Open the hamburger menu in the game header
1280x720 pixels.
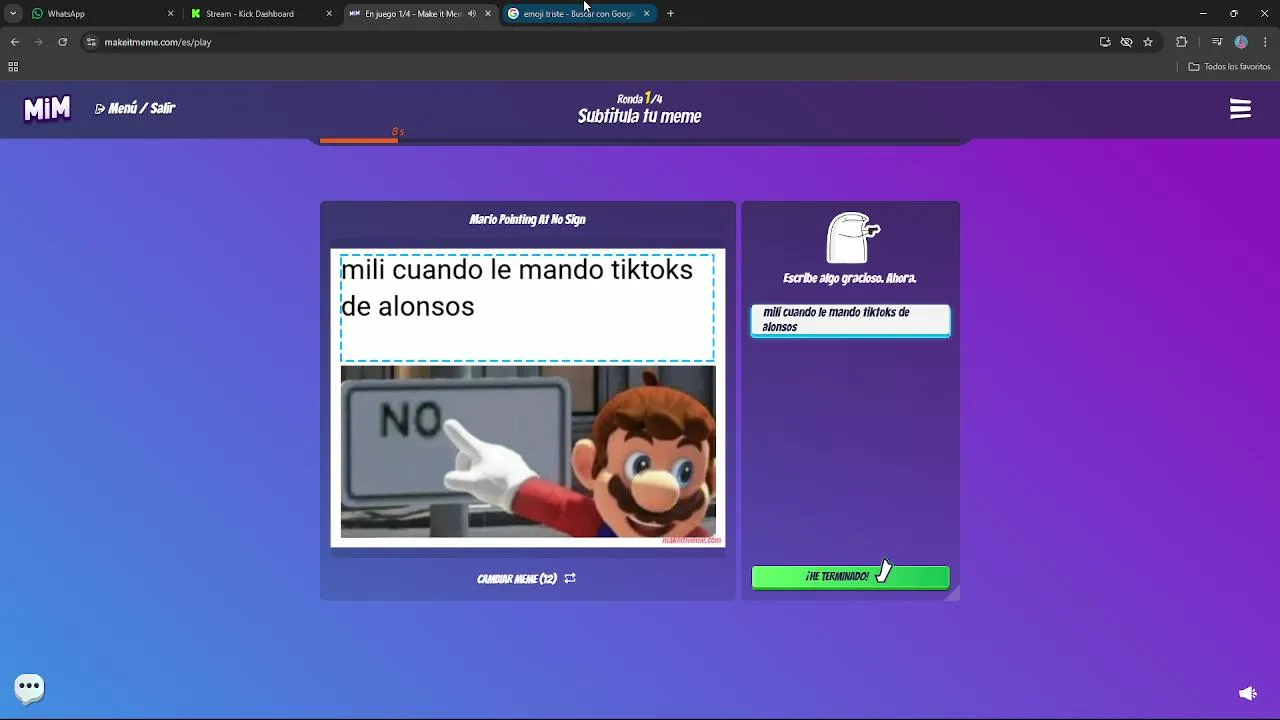1240,109
